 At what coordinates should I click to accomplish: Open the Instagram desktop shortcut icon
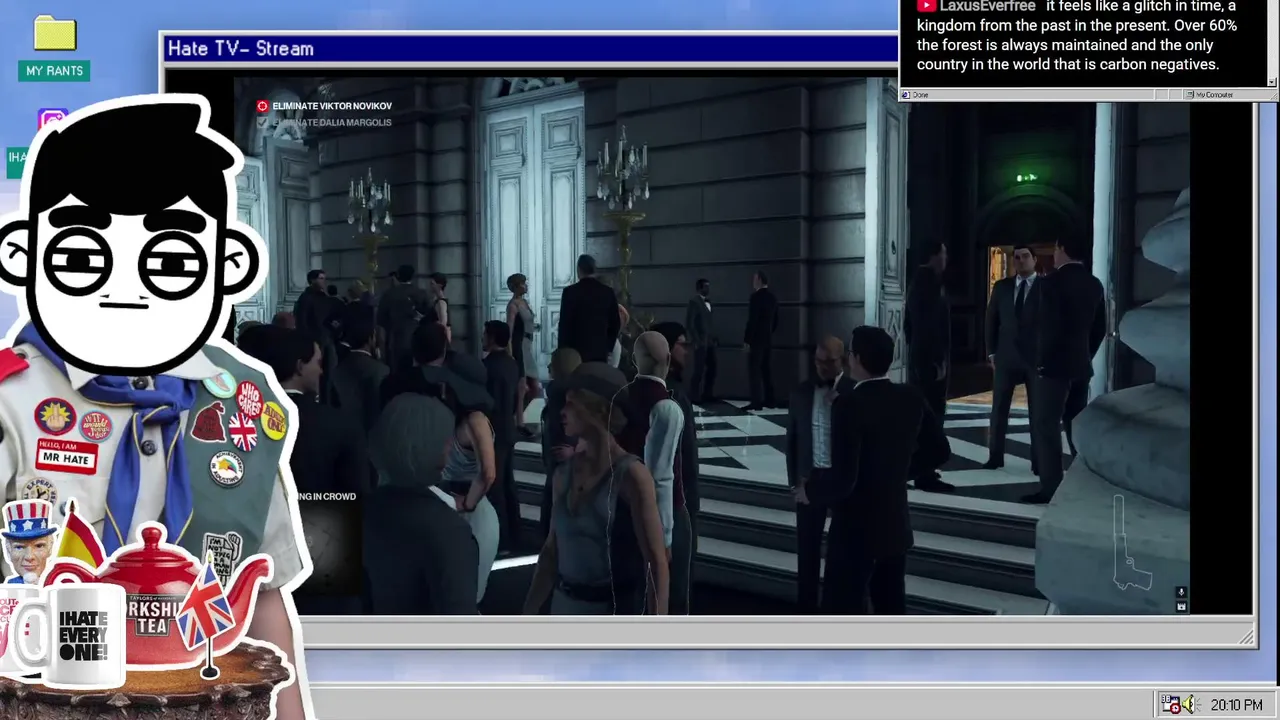[x=52, y=121]
